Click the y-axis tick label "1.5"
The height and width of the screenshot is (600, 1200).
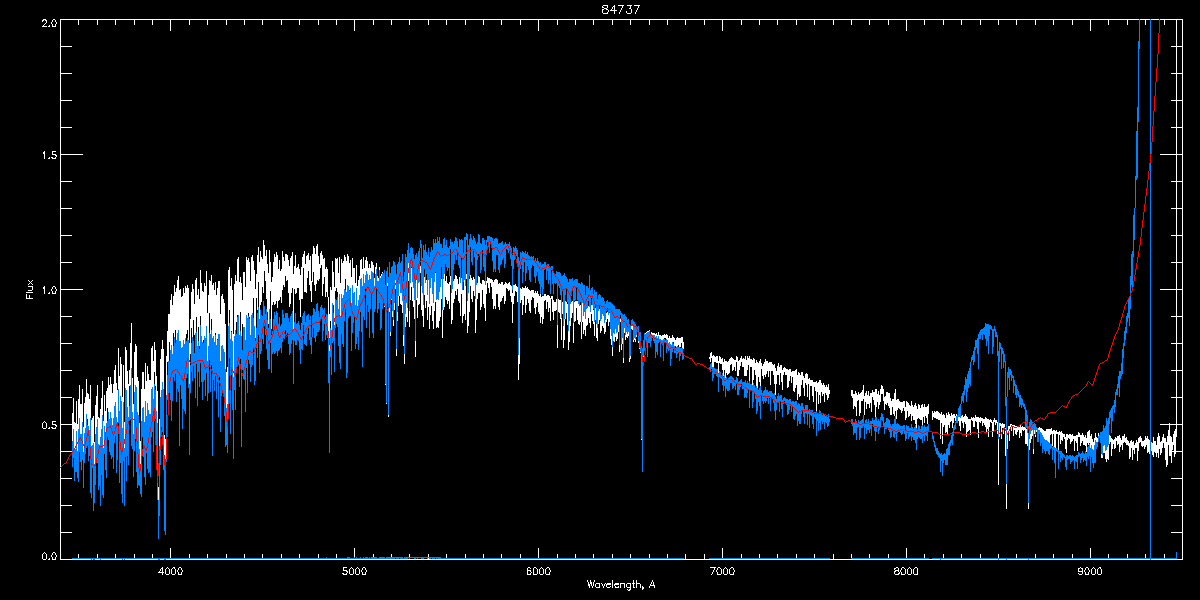(x=48, y=155)
